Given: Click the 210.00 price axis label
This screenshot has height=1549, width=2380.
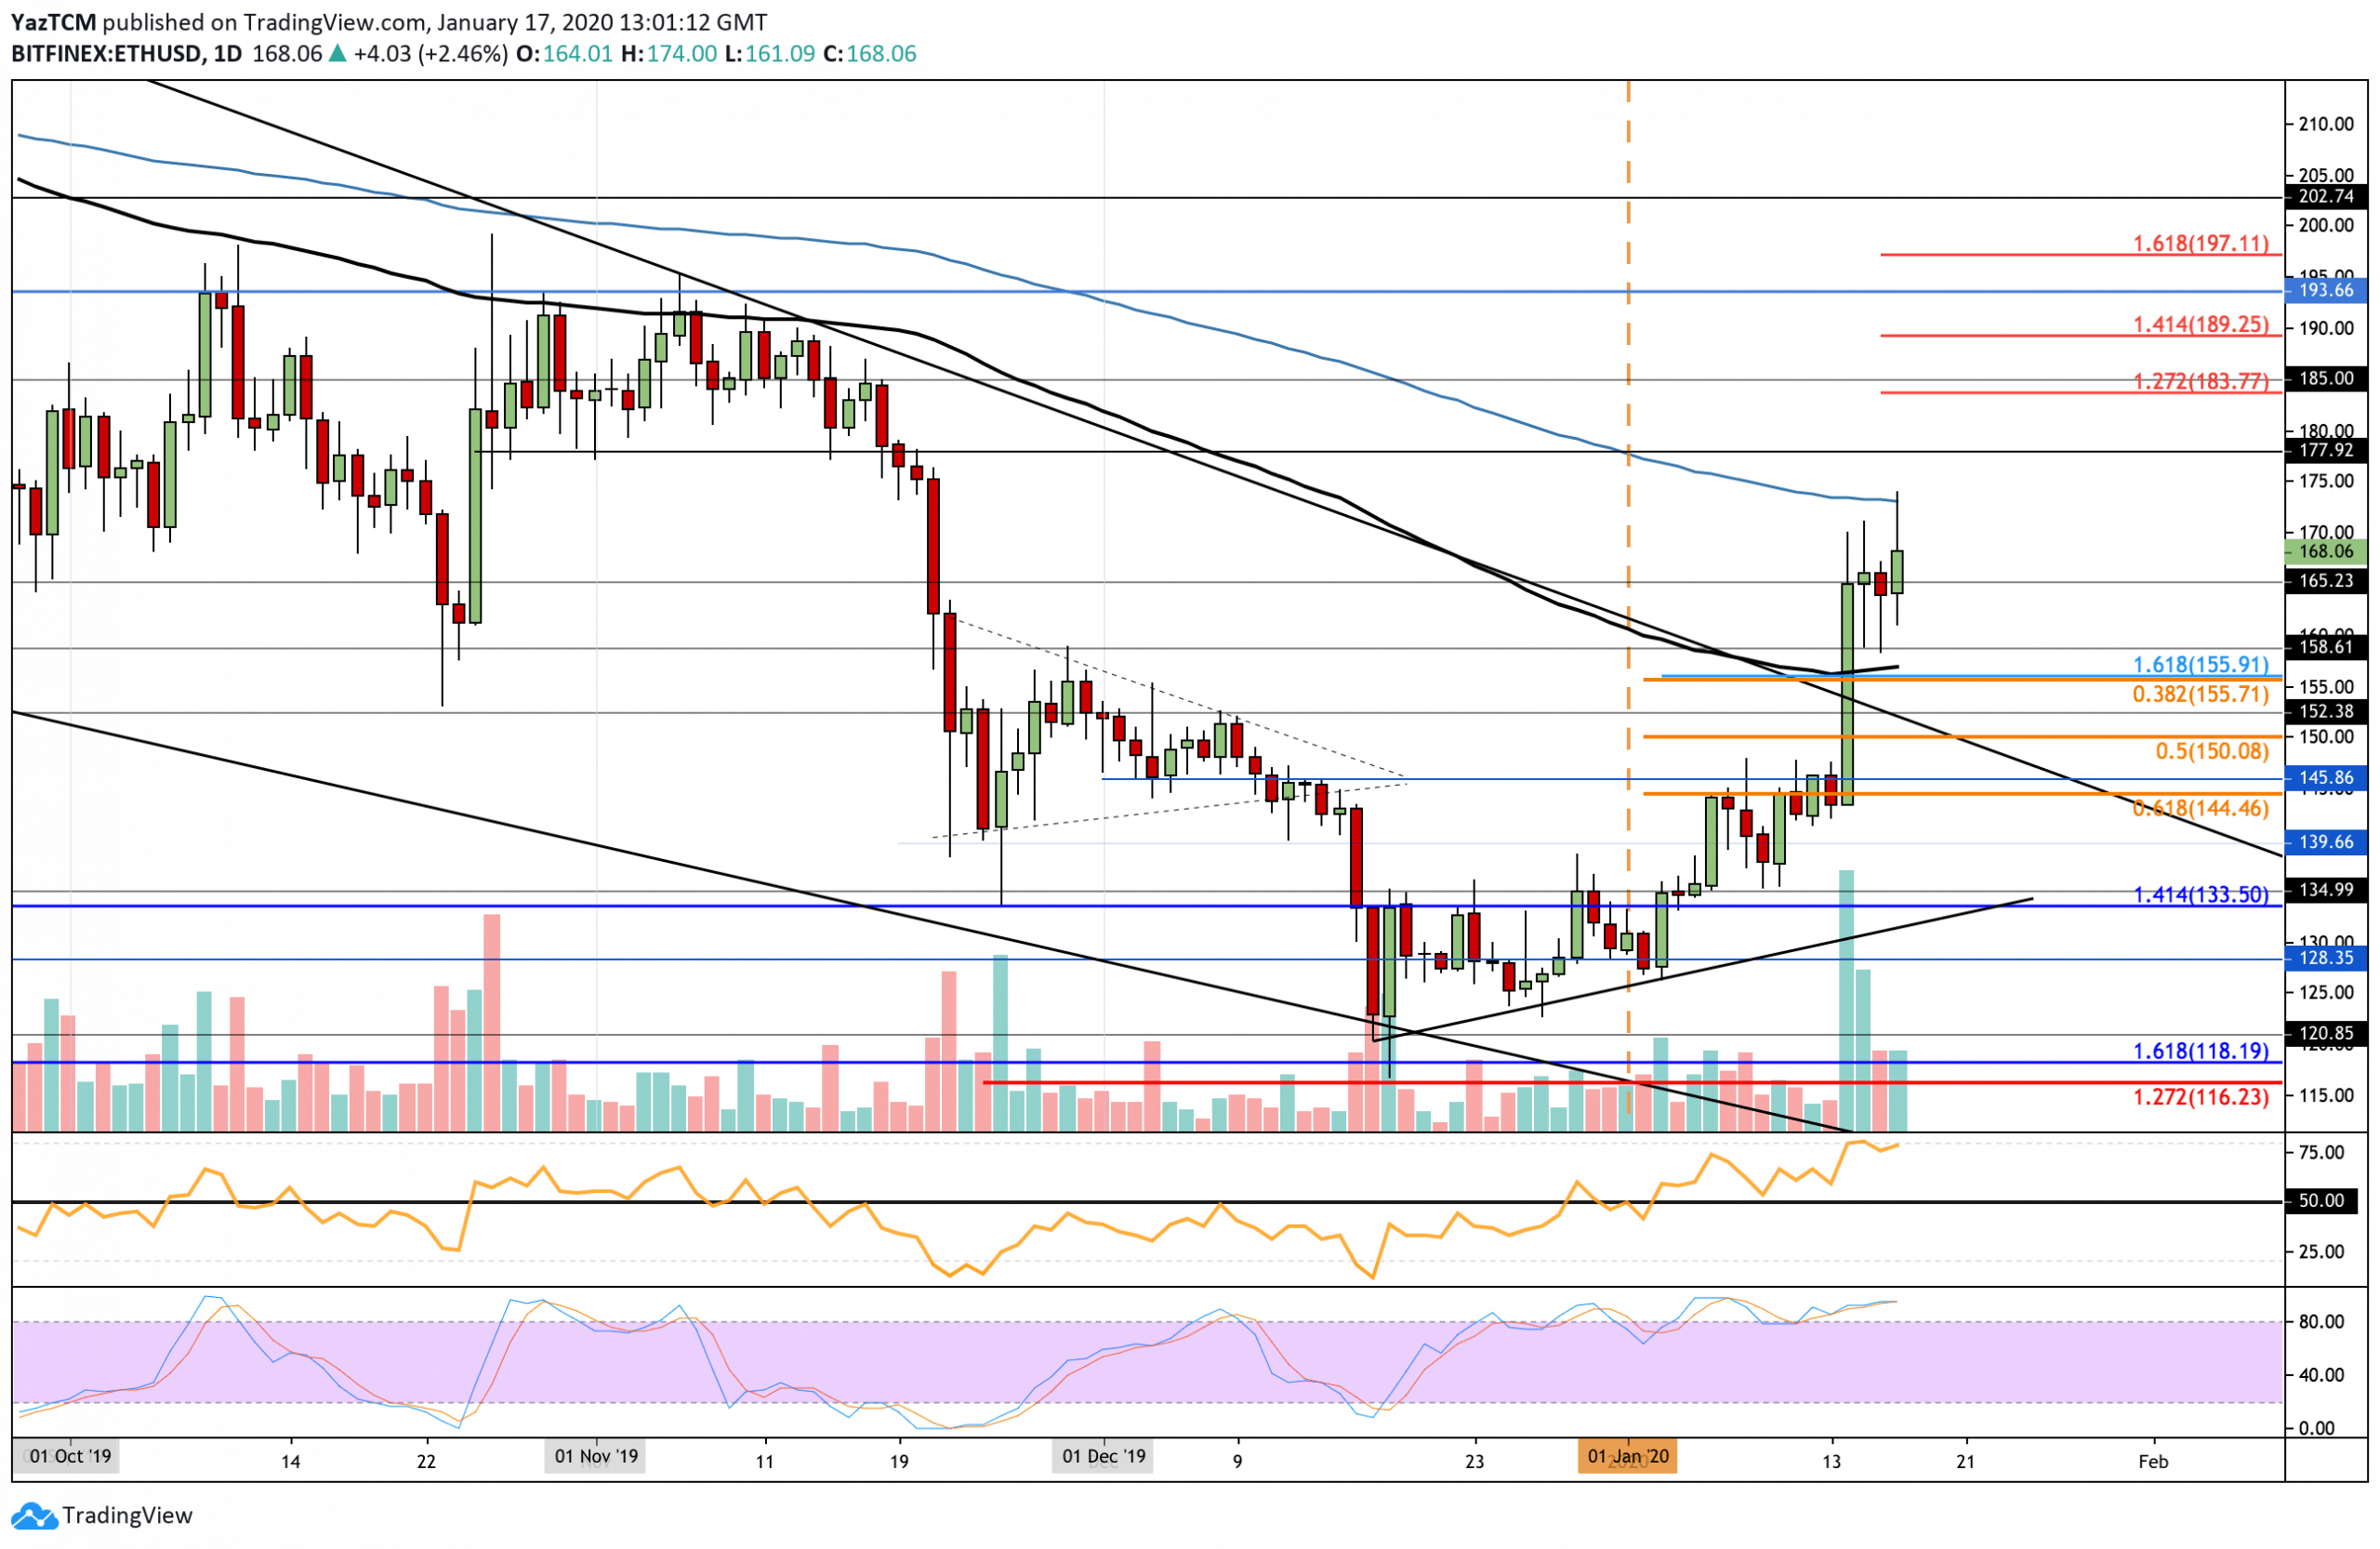Looking at the screenshot, I should pyautogui.click(x=2326, y=124).
